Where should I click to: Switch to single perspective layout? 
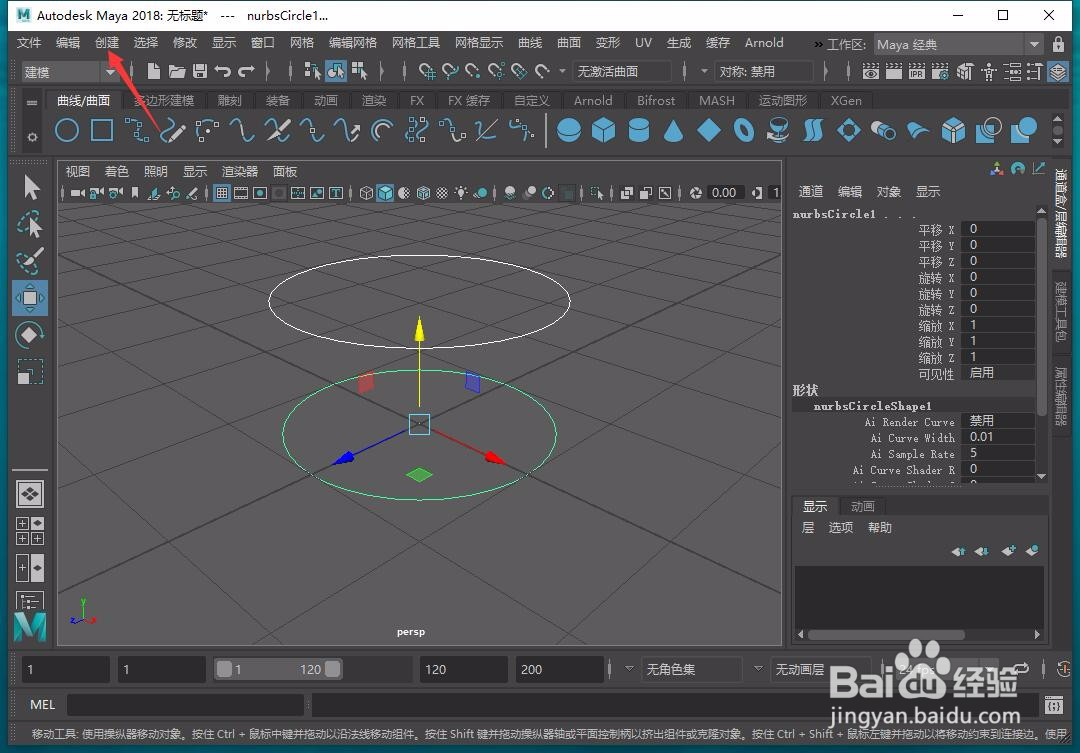30,493
